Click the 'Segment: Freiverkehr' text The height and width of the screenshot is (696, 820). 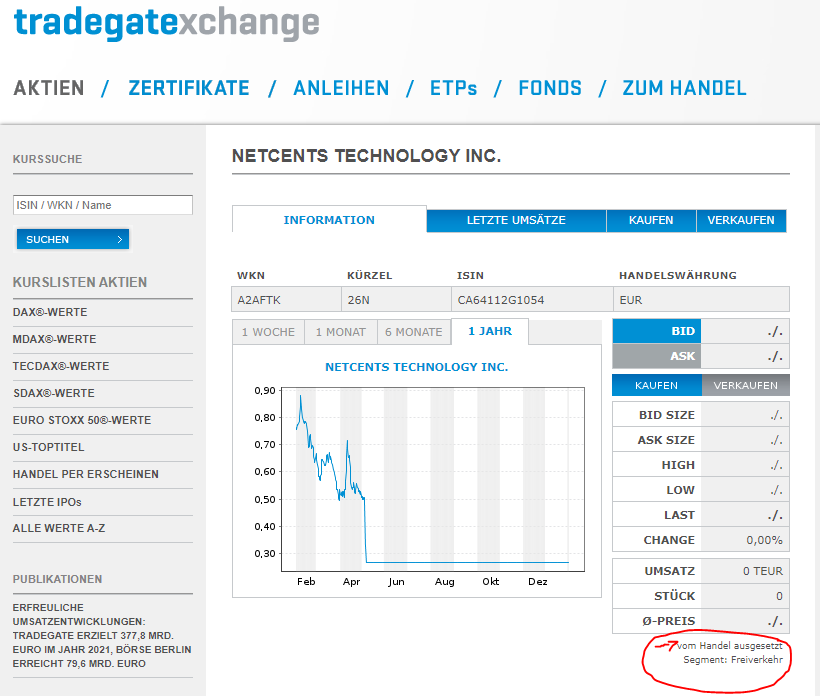coord(733,660)
